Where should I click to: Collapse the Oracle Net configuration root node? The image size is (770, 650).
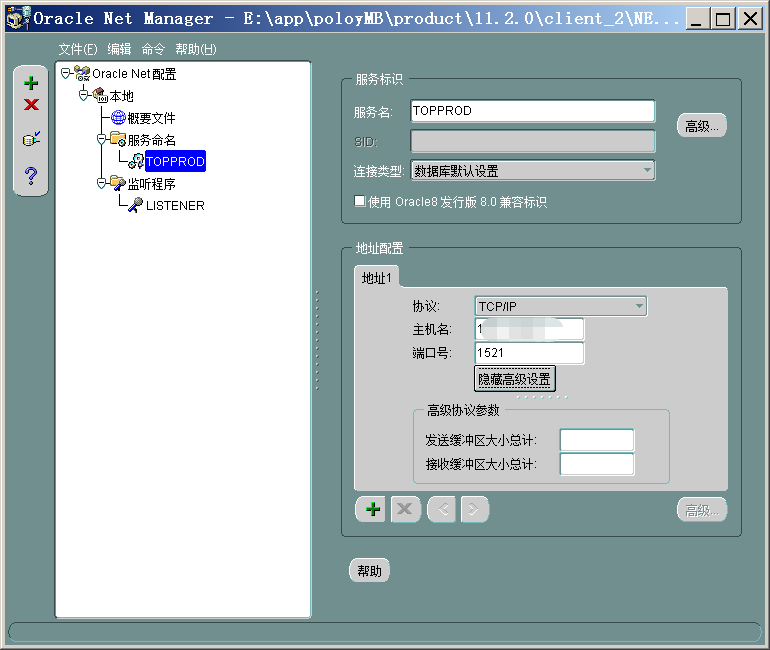tap(66, 74)
